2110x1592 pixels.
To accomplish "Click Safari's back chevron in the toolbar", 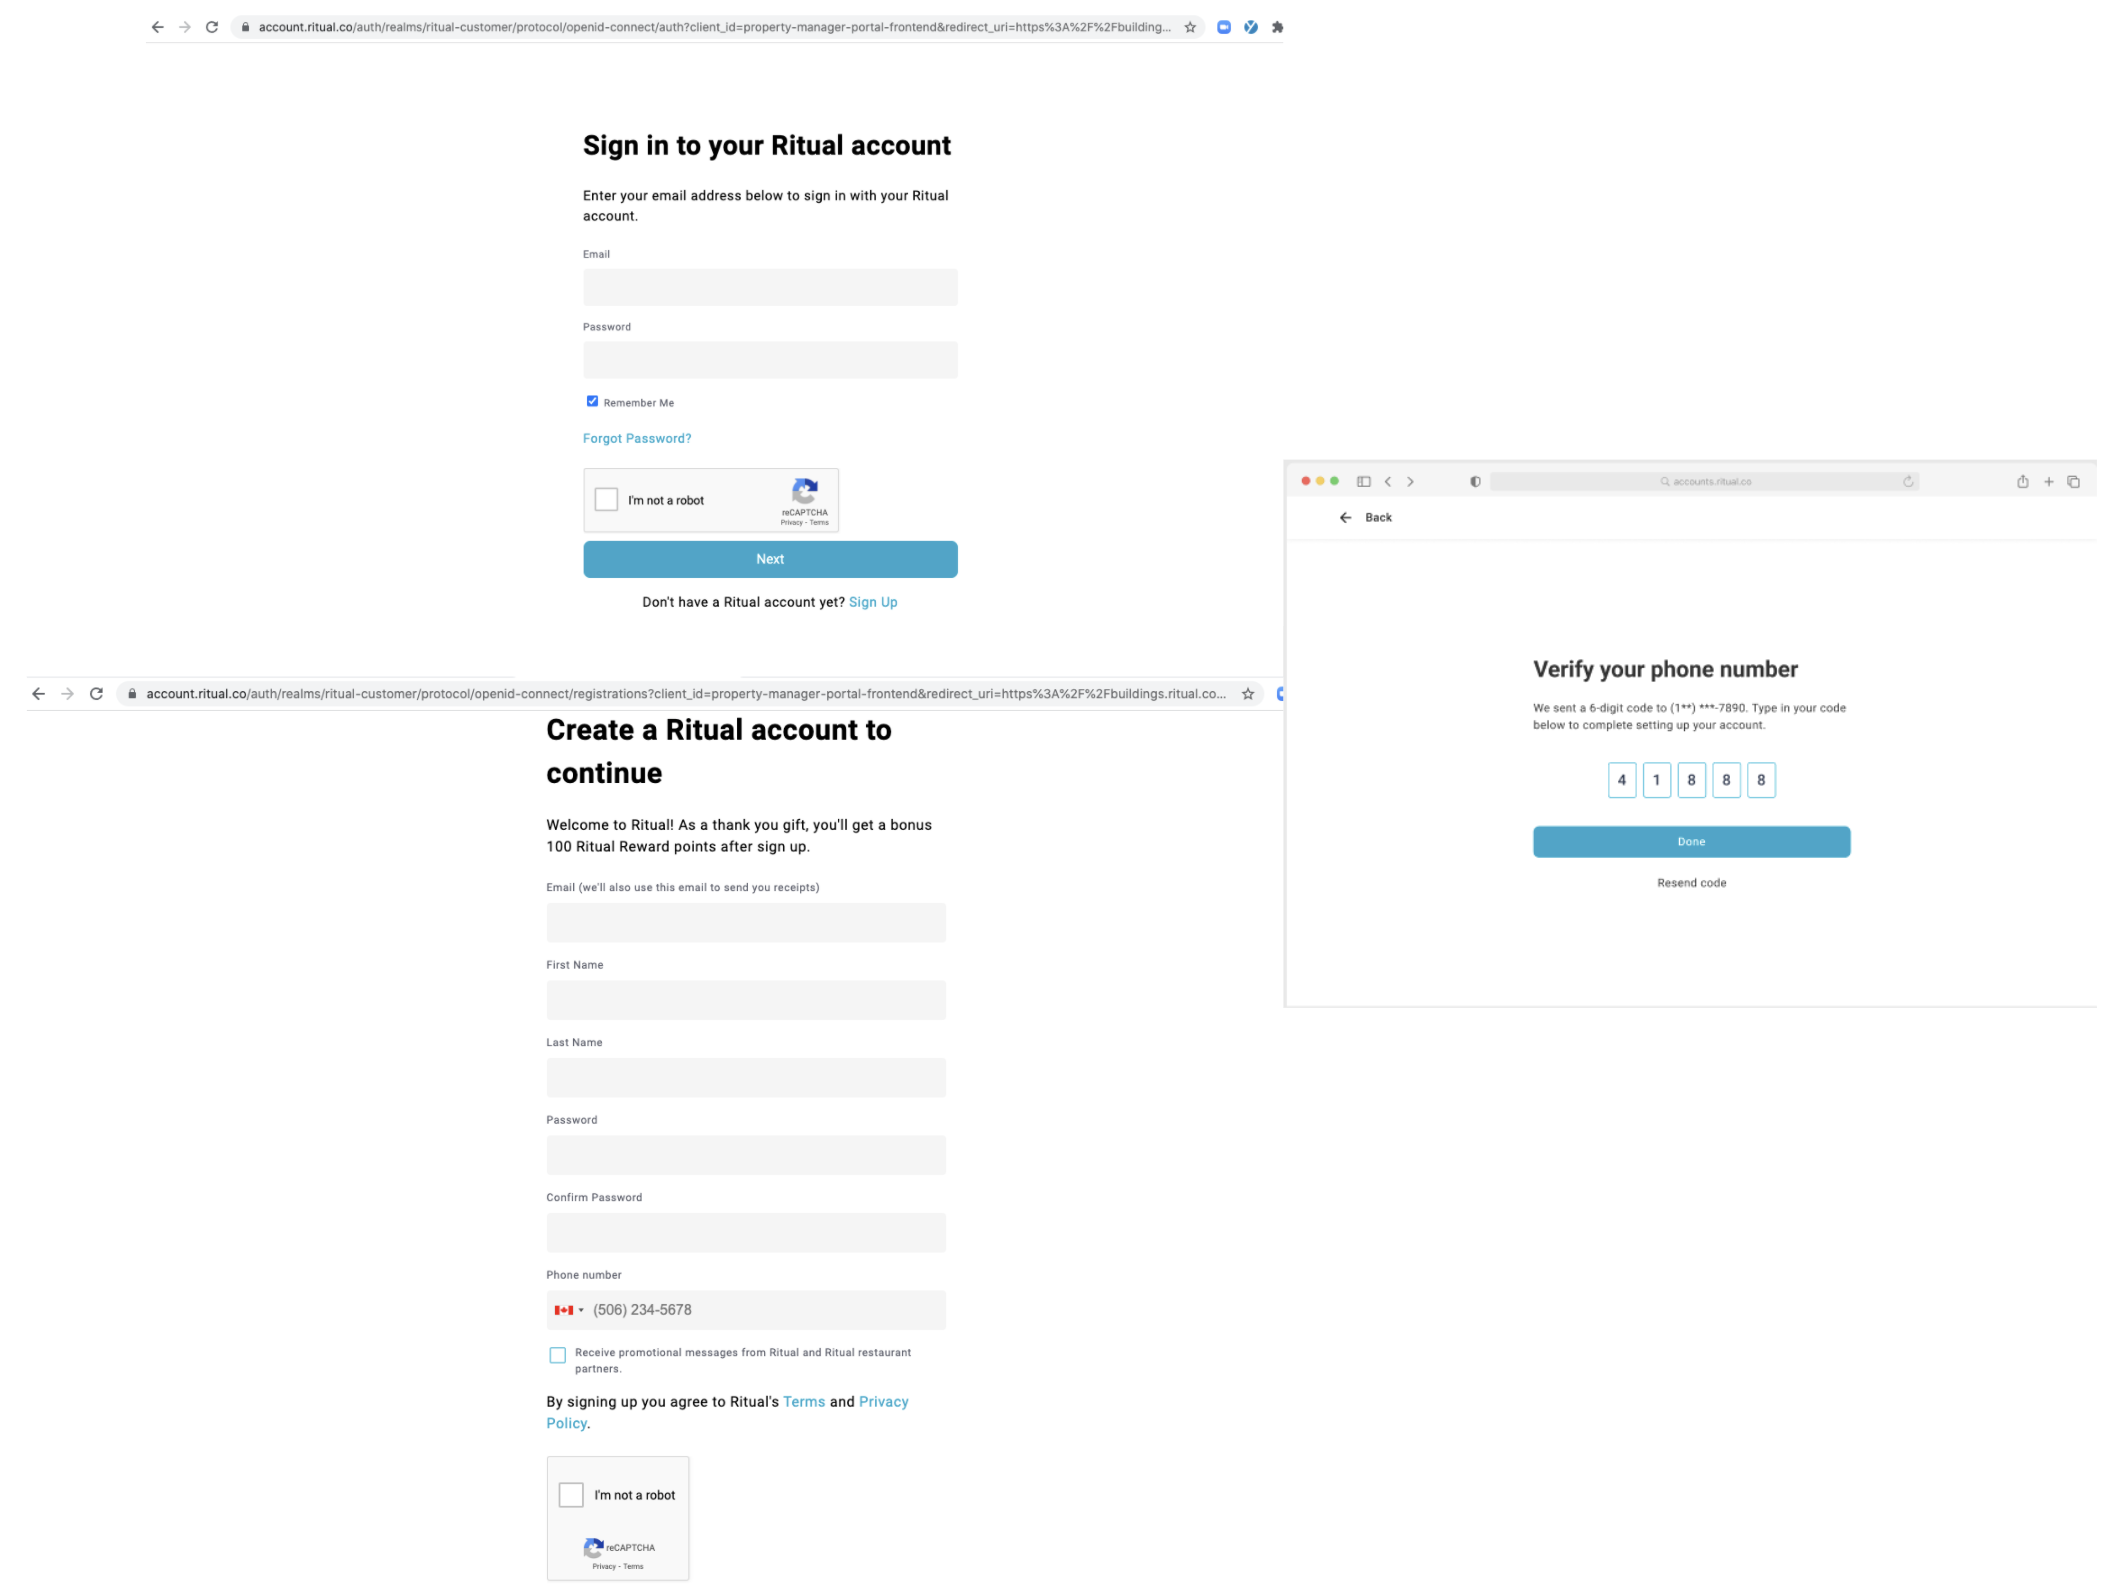I will click(x=1388, y=482).
